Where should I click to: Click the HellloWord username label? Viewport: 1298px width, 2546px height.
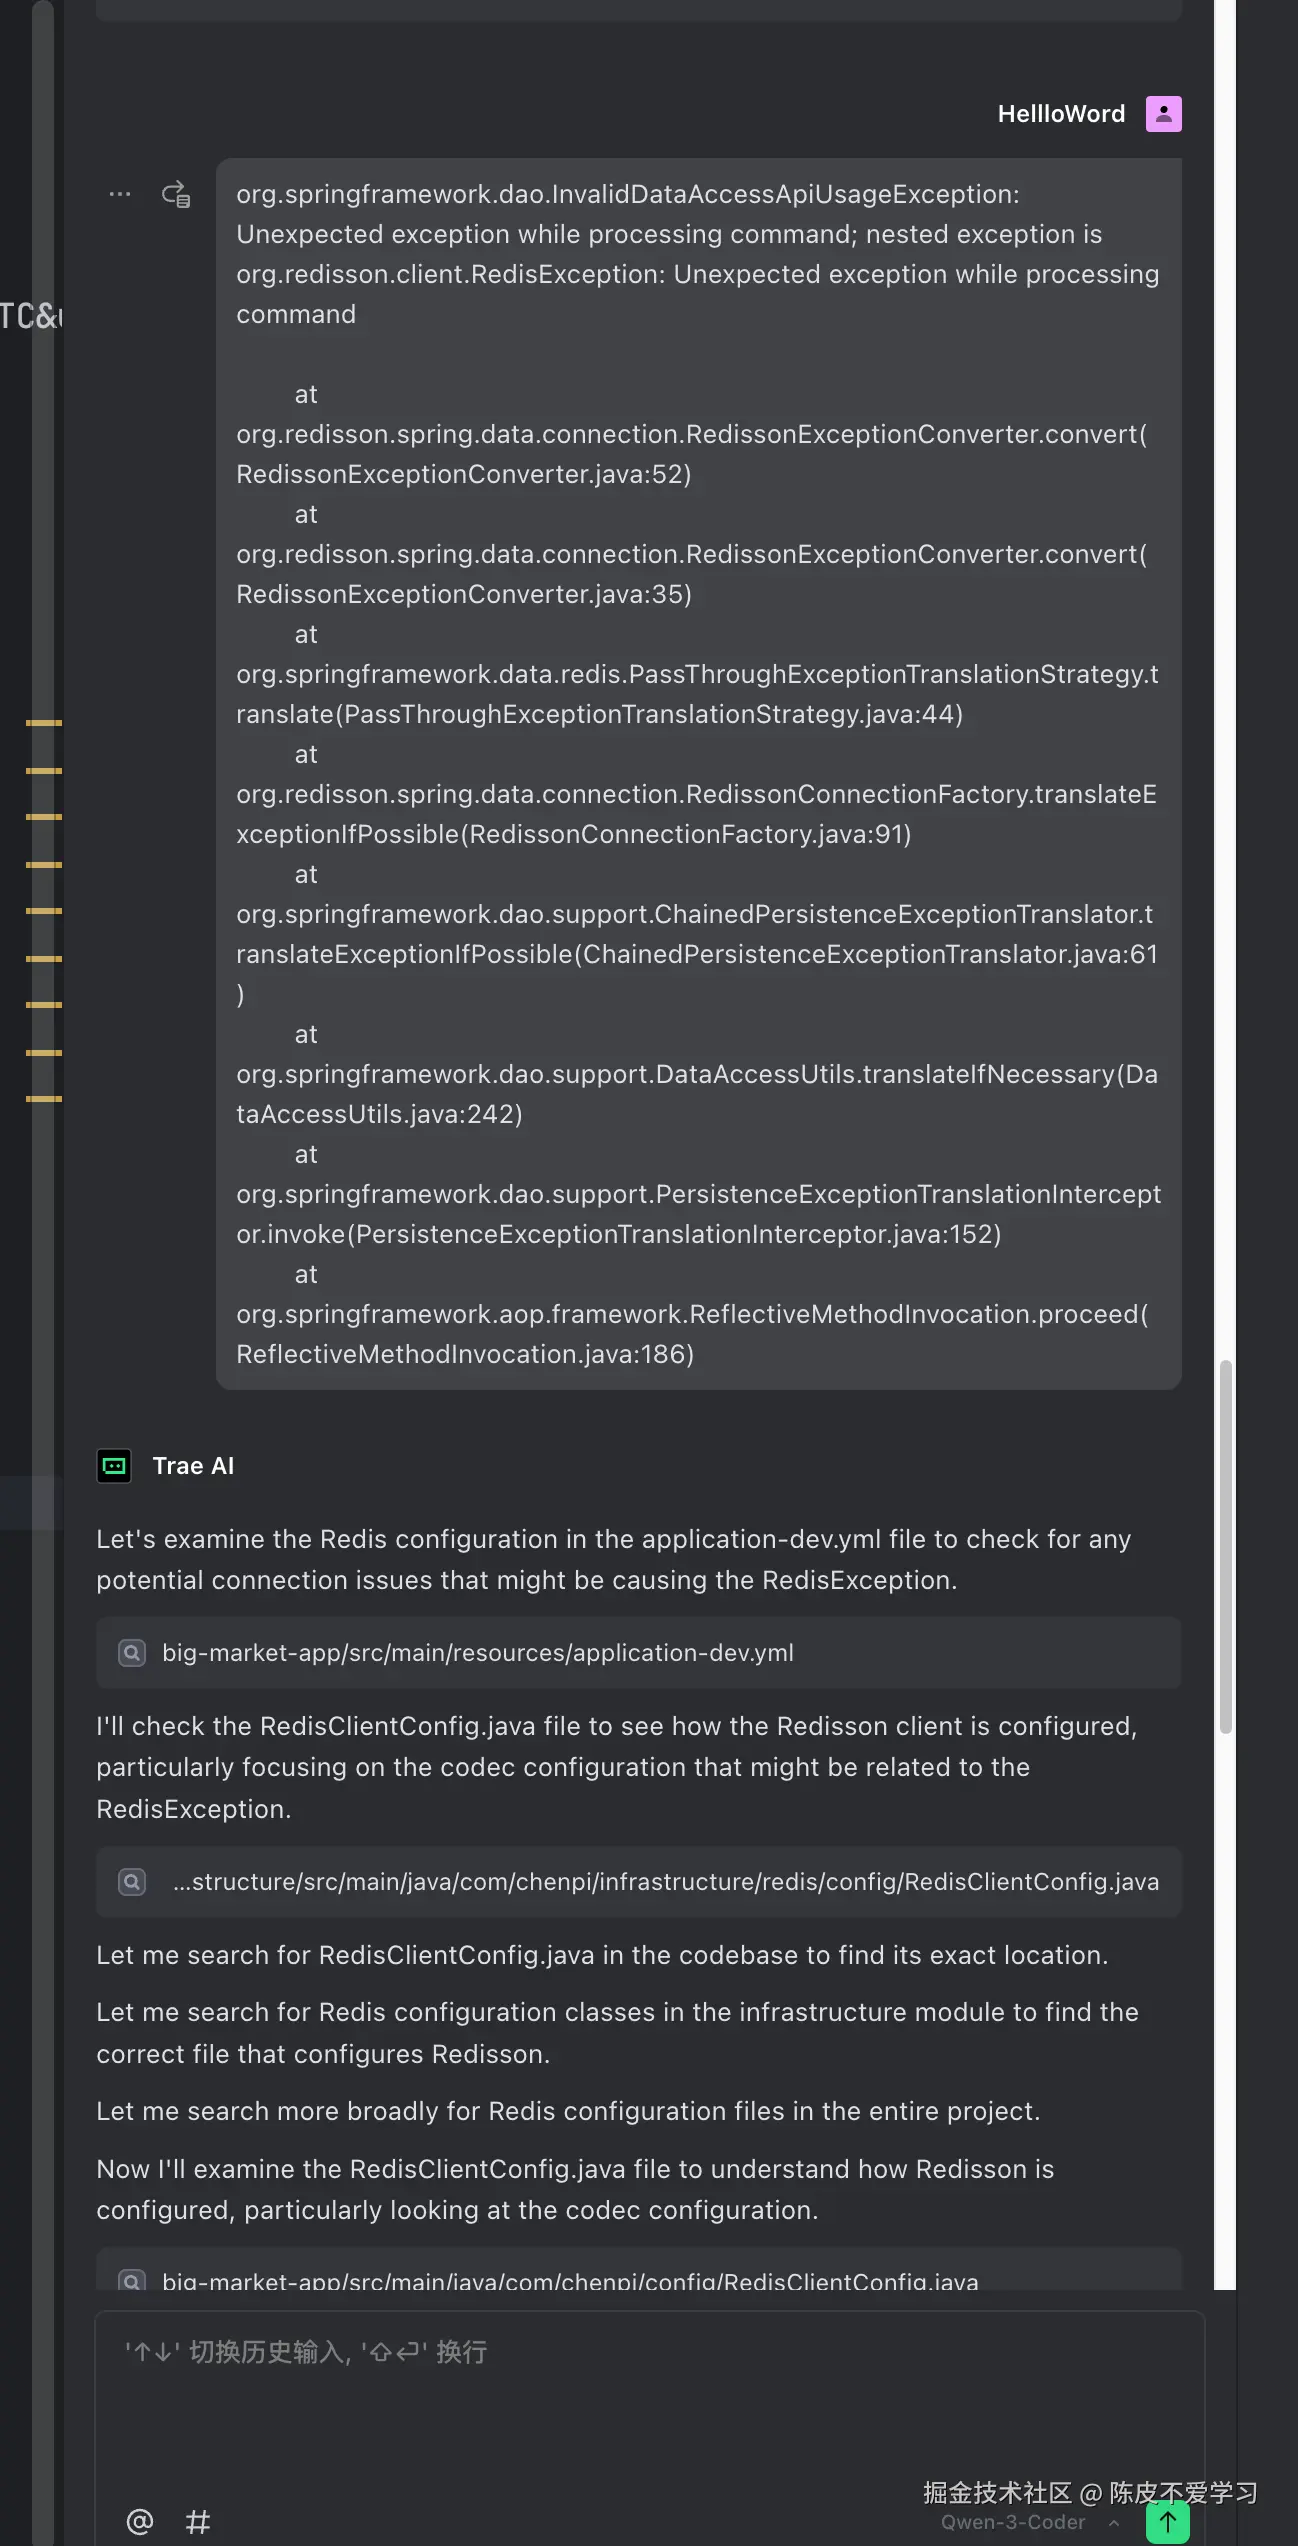coord(1061,114)
